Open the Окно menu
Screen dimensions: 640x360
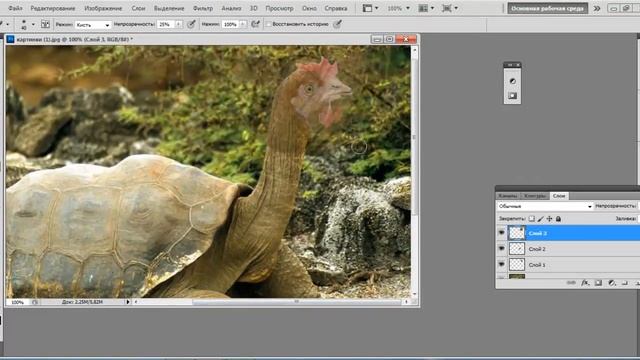[x=309, y=8]
